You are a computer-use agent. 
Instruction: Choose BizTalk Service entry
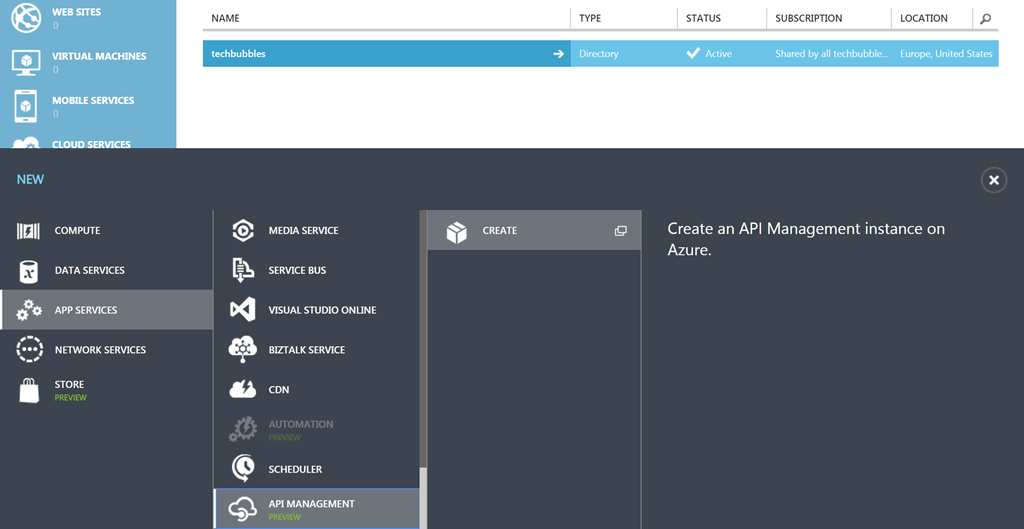pos(317,350)
